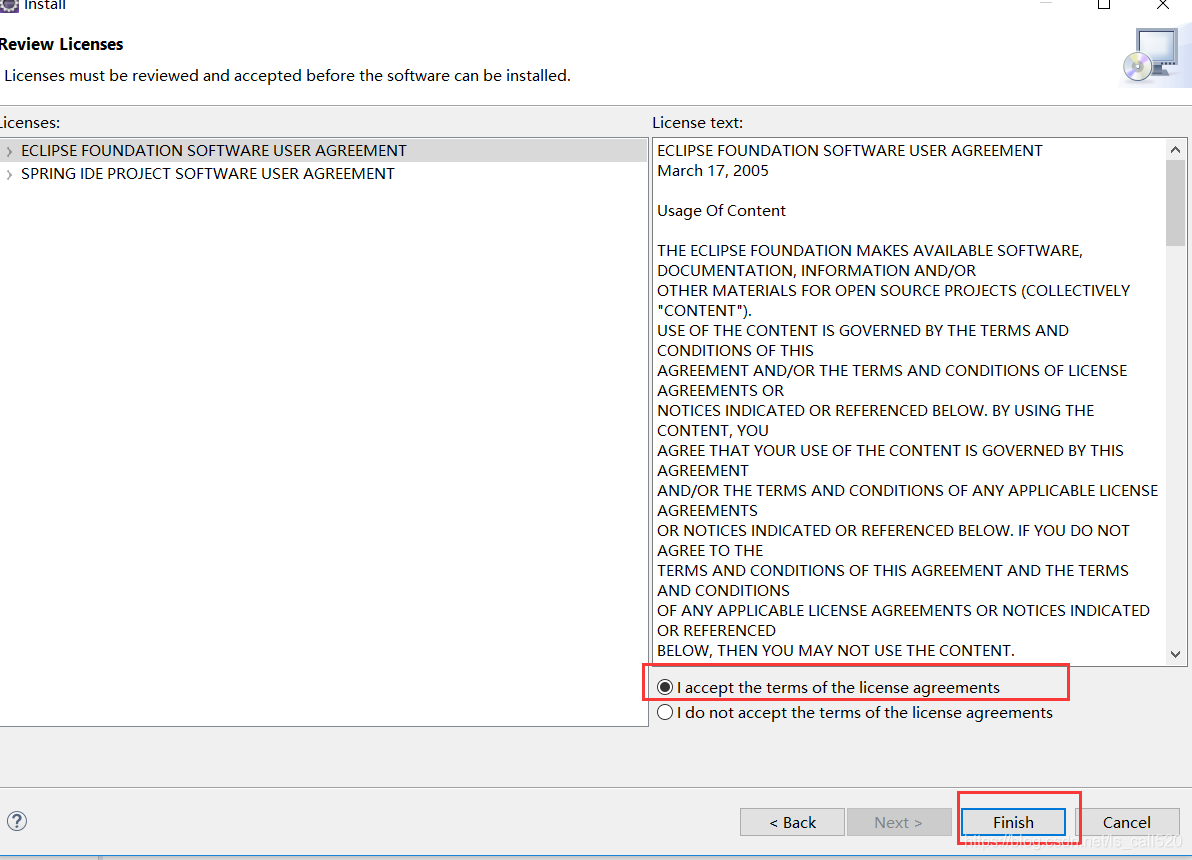Click the scrollbar down arrow in license text
Screen dimensions: 1192x860
pyautogui.click(x=1175, y=651)
